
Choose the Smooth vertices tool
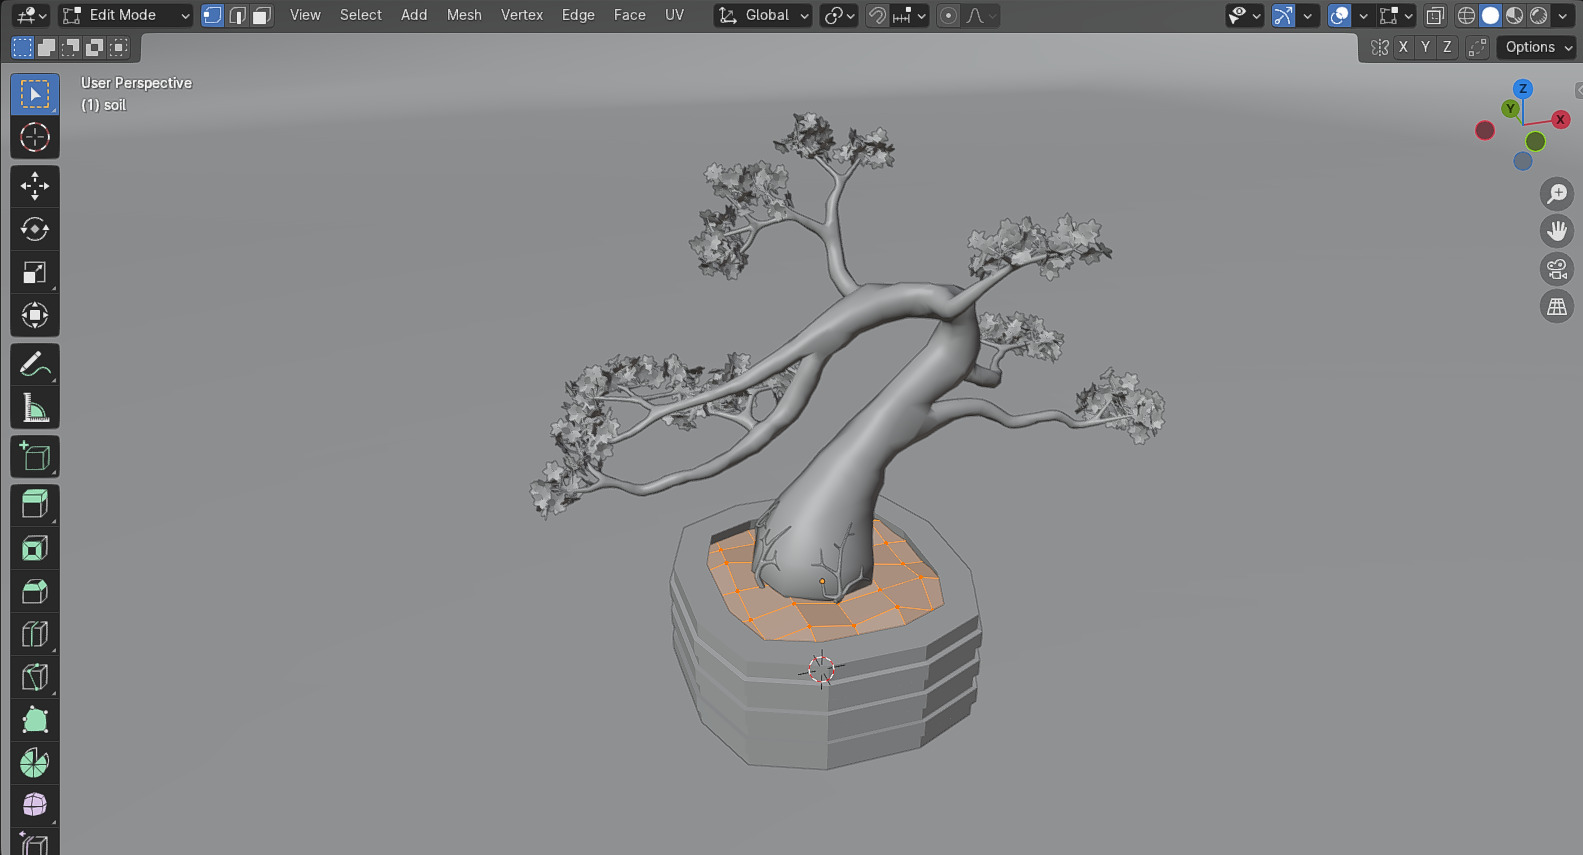tap(35, 806)
